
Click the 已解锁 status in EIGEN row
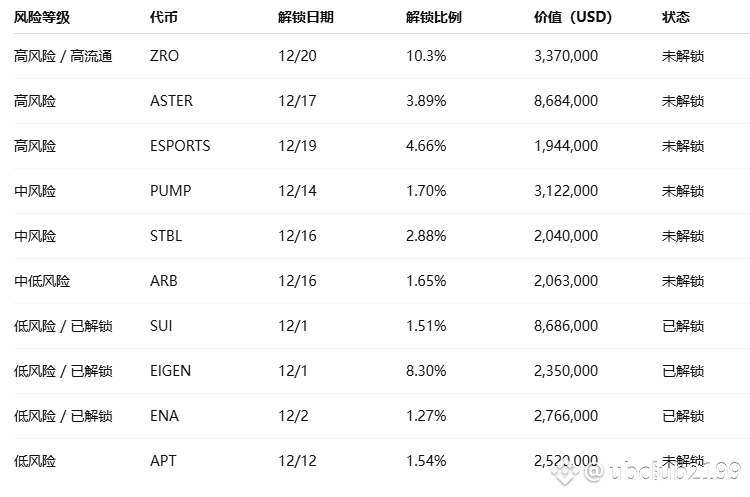point(683,371)
